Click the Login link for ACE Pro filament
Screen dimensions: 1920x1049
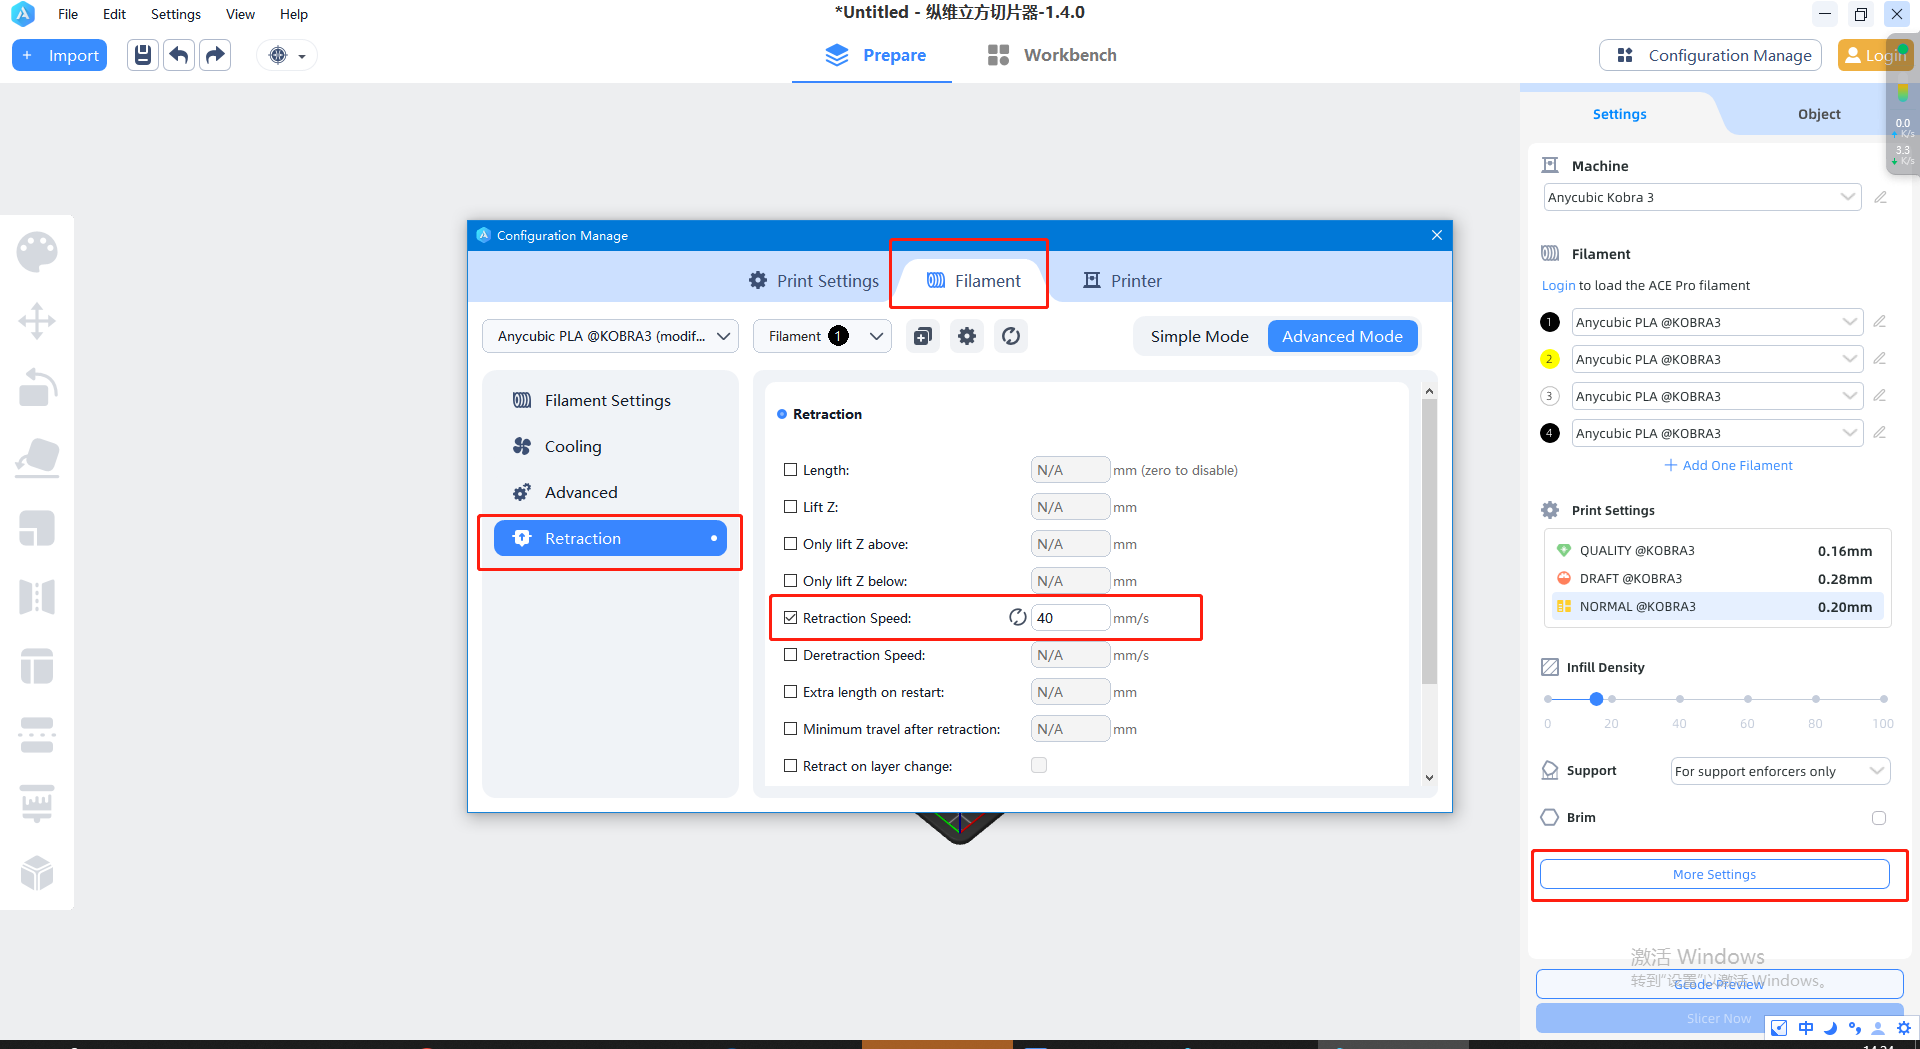click(1558, 285)
